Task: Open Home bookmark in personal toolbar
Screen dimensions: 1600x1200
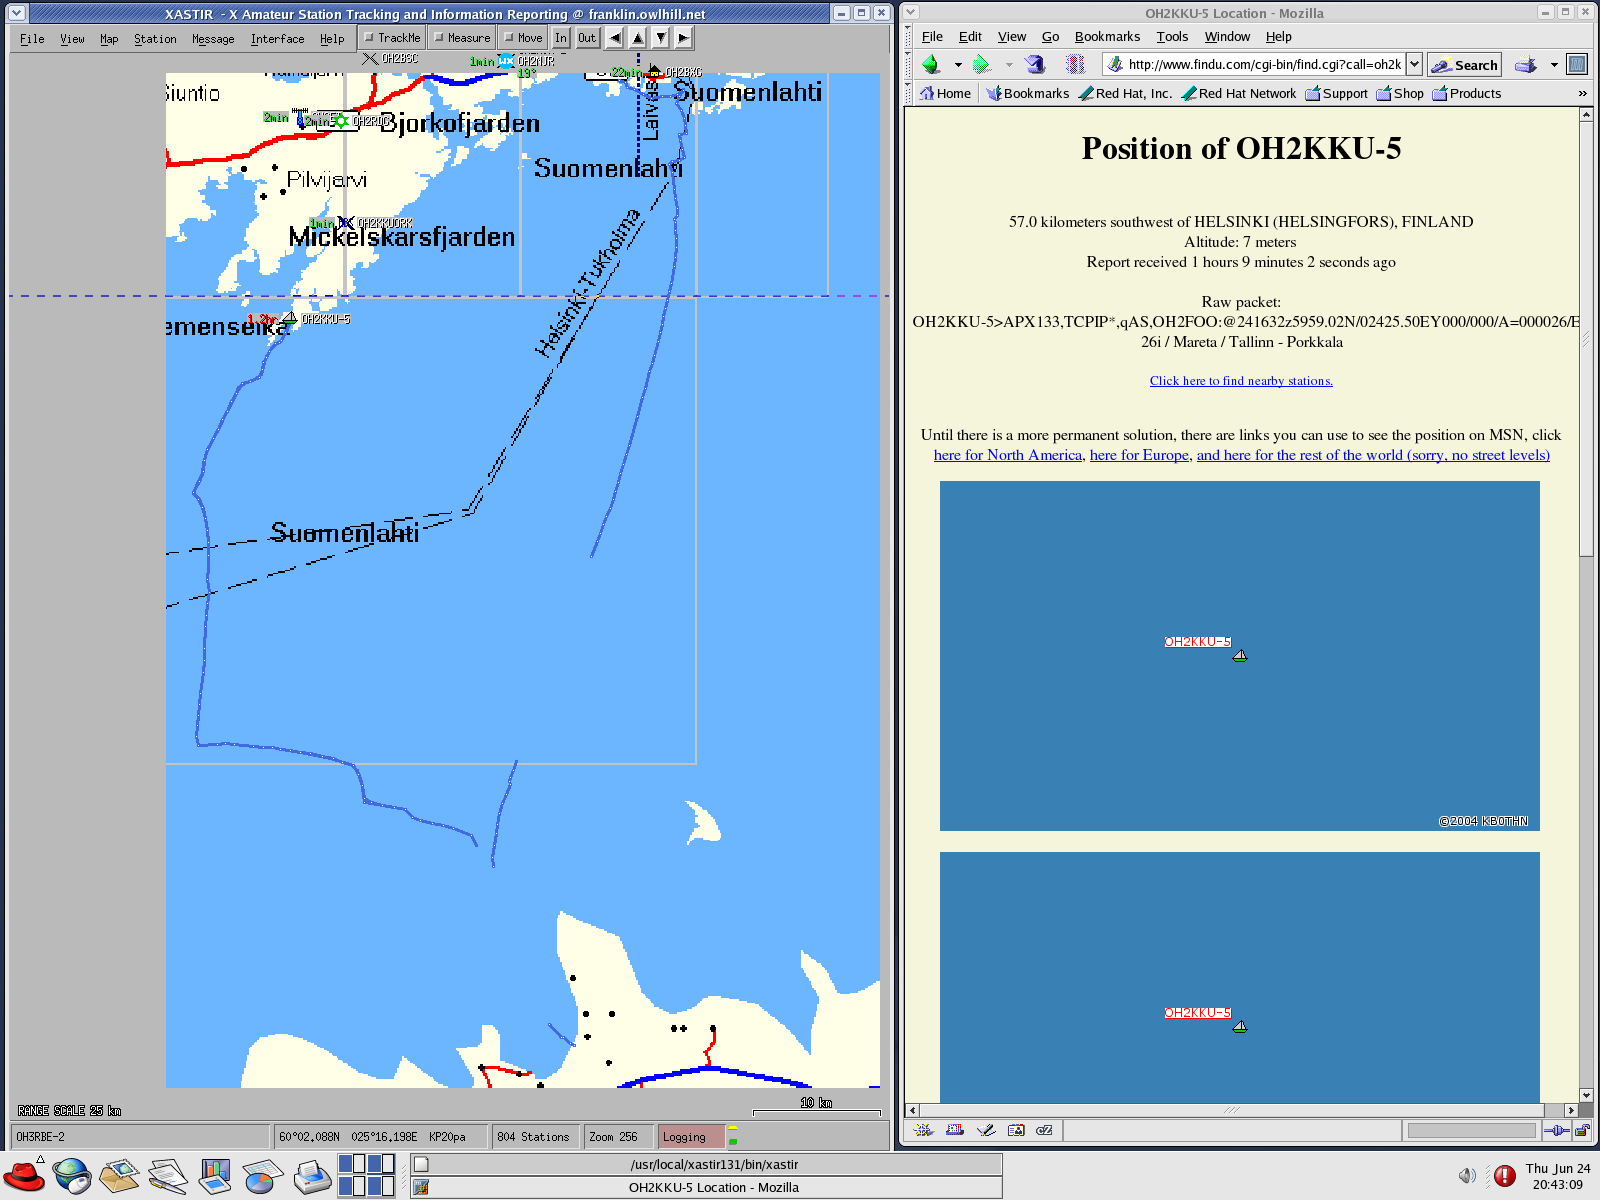Action: click(945, 93)
